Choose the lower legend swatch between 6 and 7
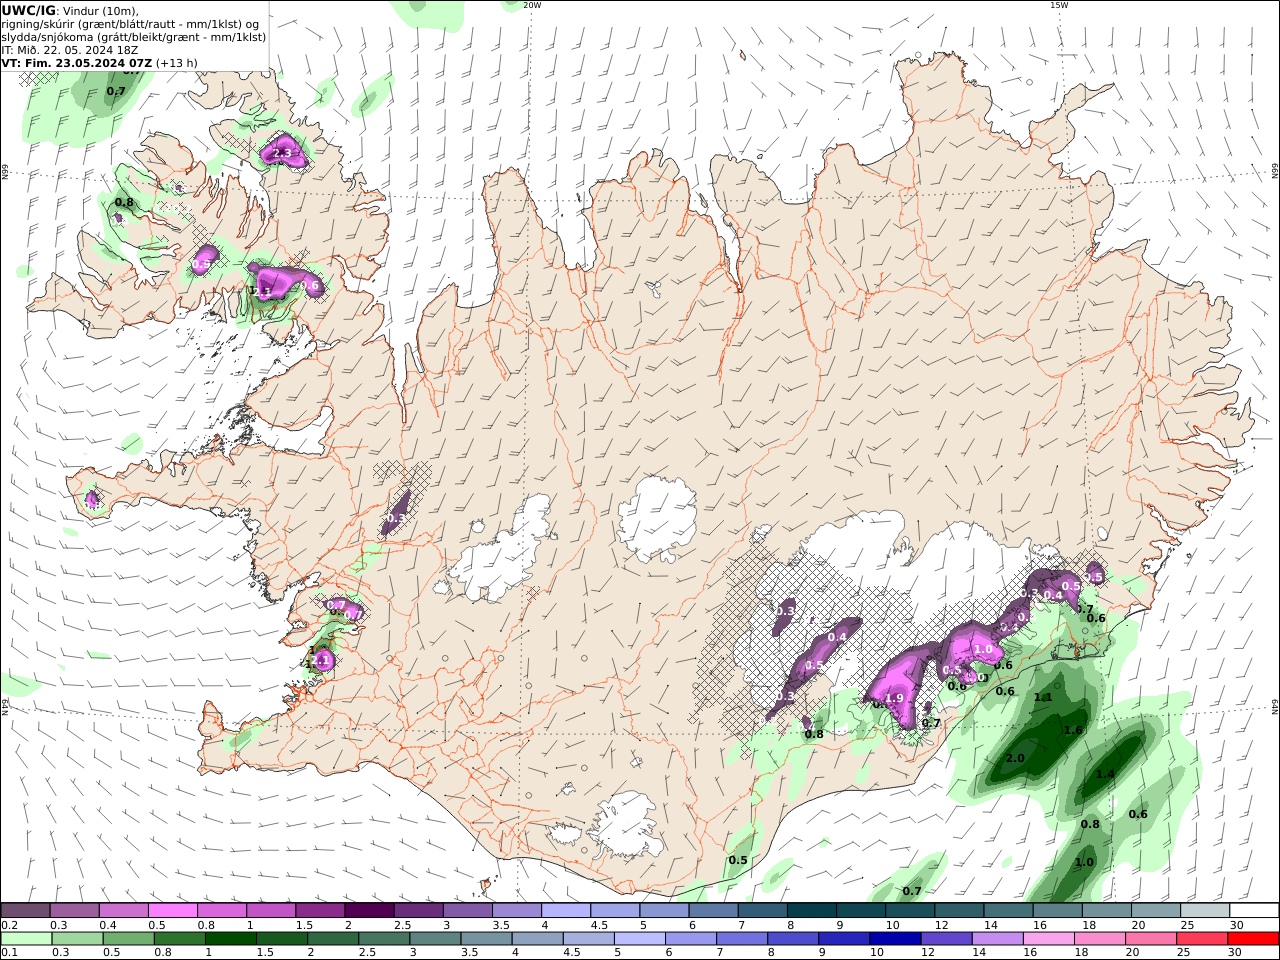Image resolution: width=1280 pixels, height=960 pixels. pyautogui.click(x=691, y=939)
